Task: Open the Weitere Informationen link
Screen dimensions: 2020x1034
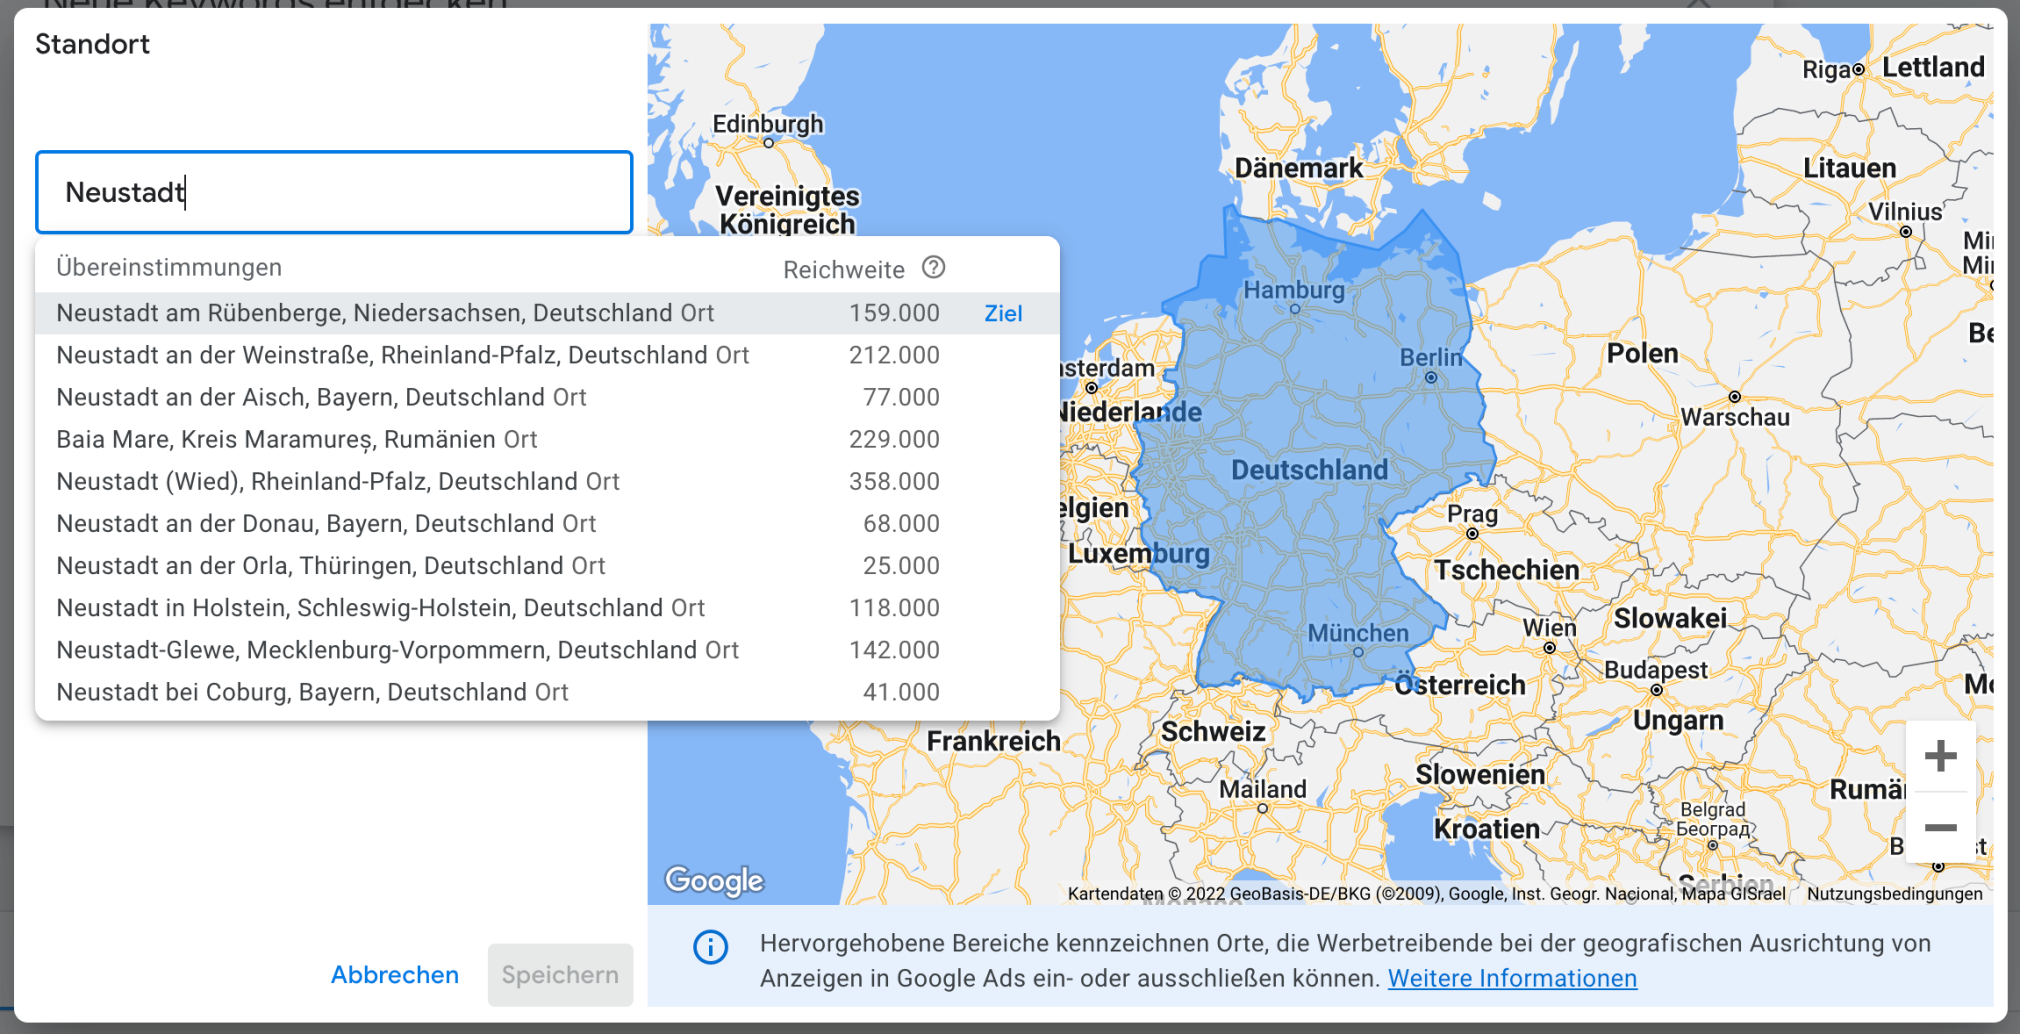Action: click(x=1512, y=978)
